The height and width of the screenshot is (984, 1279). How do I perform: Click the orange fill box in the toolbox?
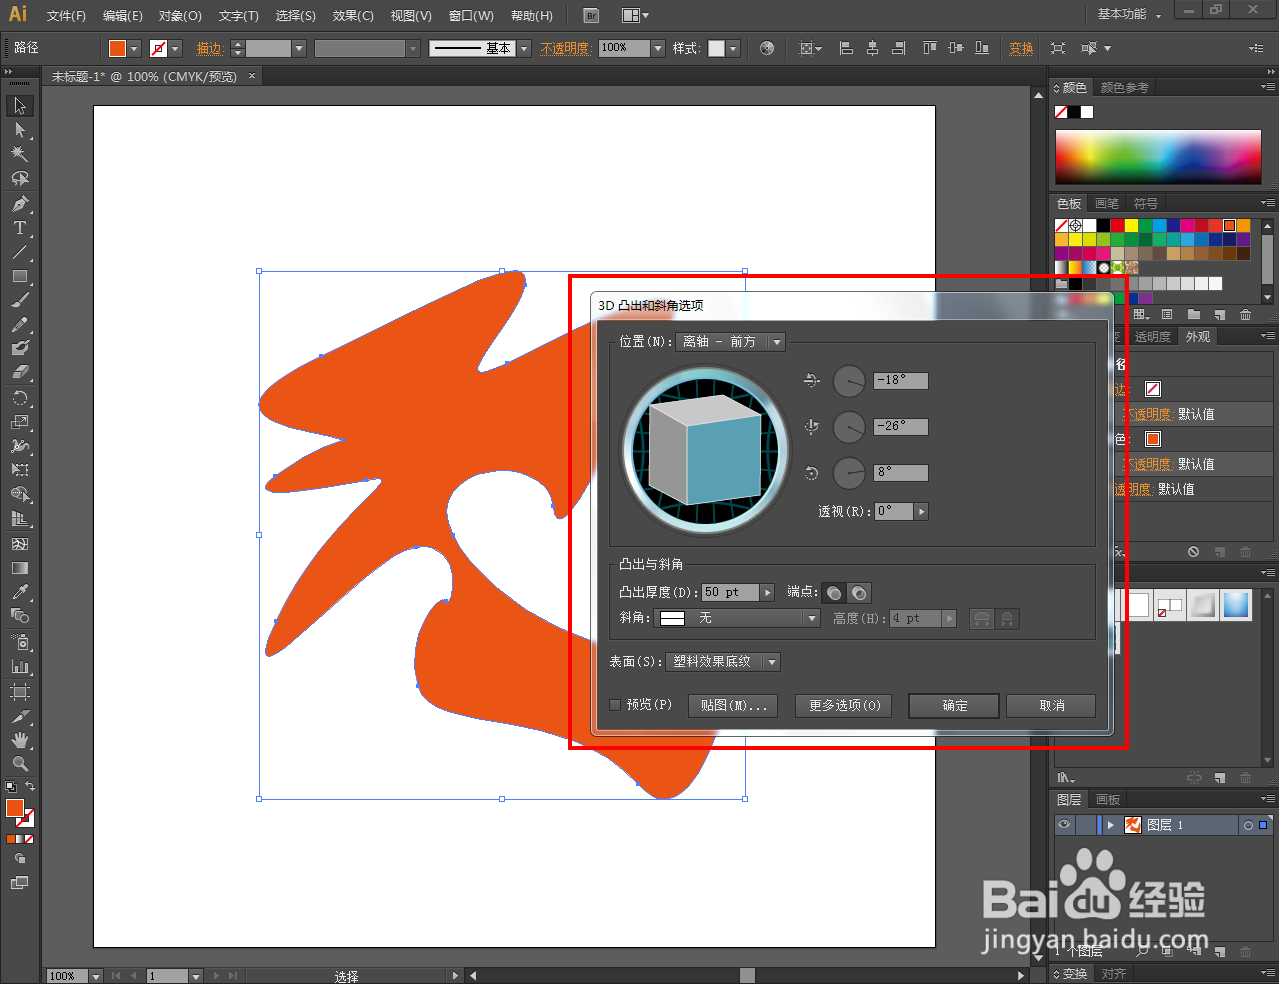pos(15,808)
